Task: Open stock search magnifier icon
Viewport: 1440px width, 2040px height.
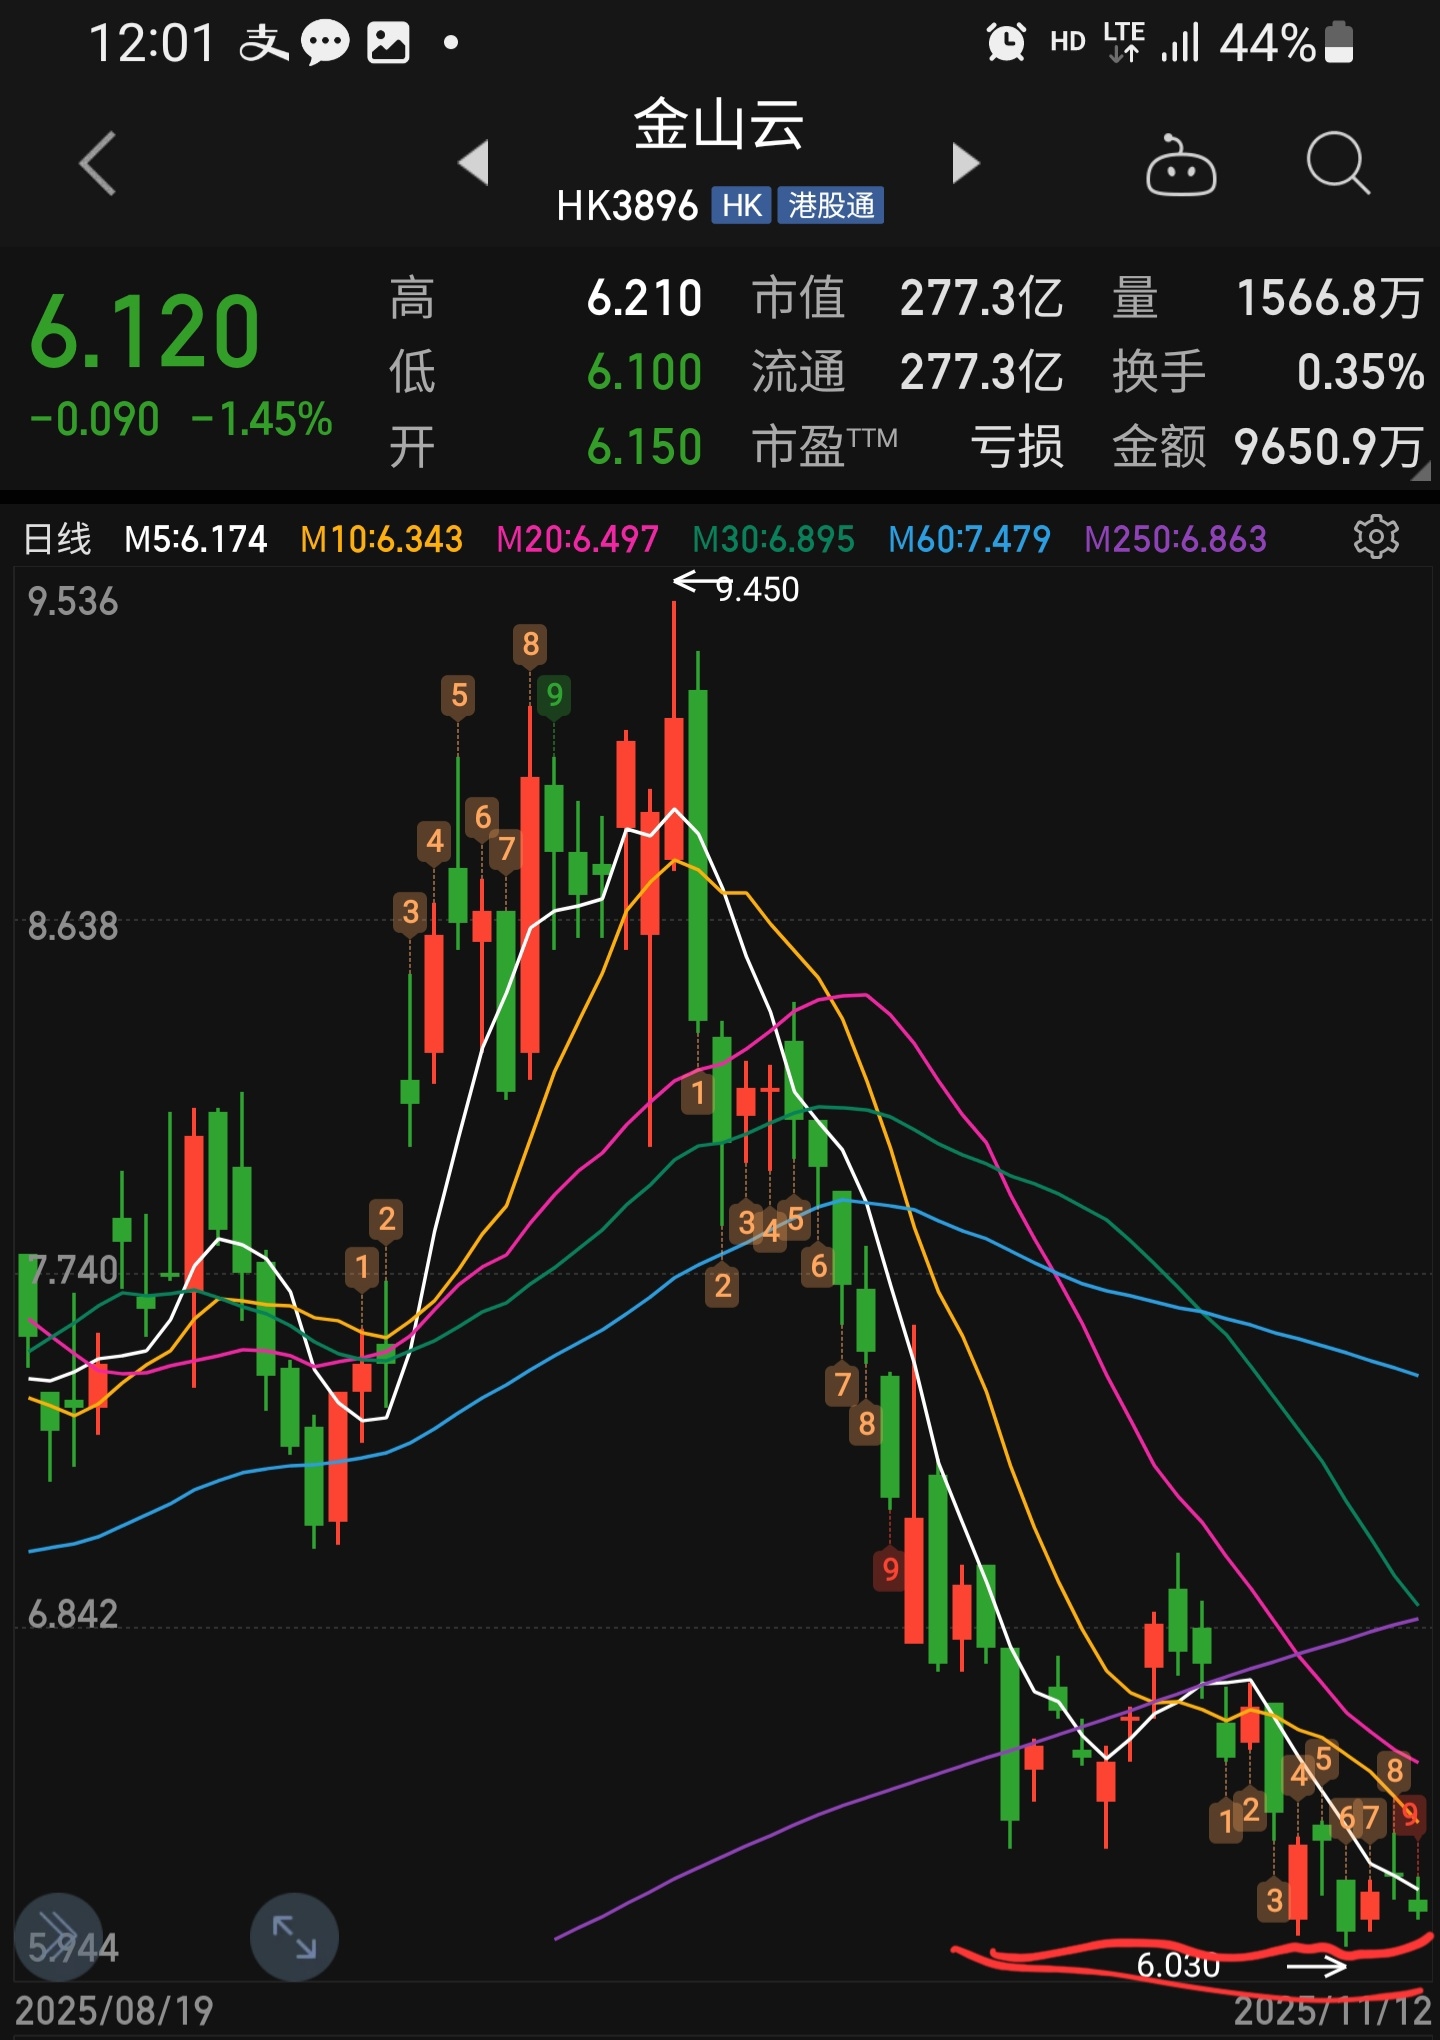Action: pyautogui.click(x=1337, y=162)
